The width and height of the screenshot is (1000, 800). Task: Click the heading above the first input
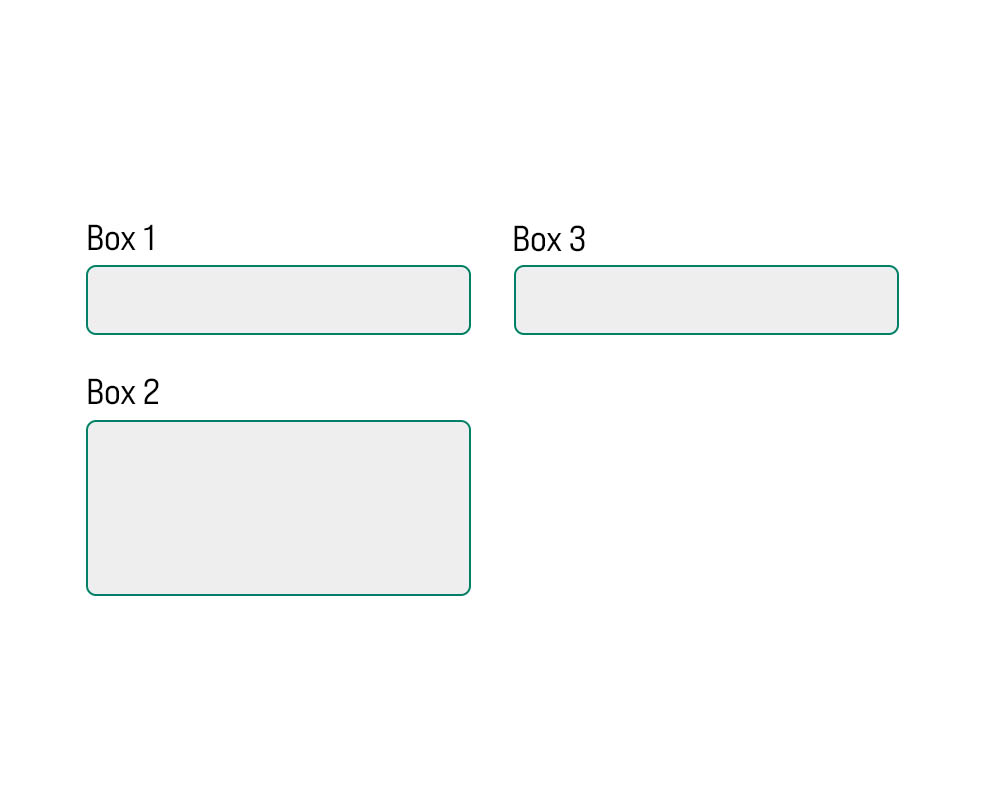click(121, 239)
